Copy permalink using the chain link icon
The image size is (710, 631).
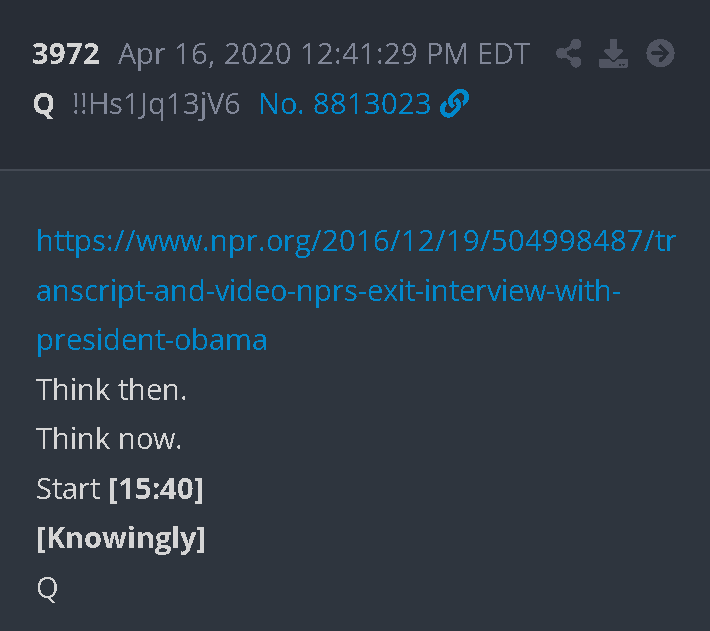(454, 104)
